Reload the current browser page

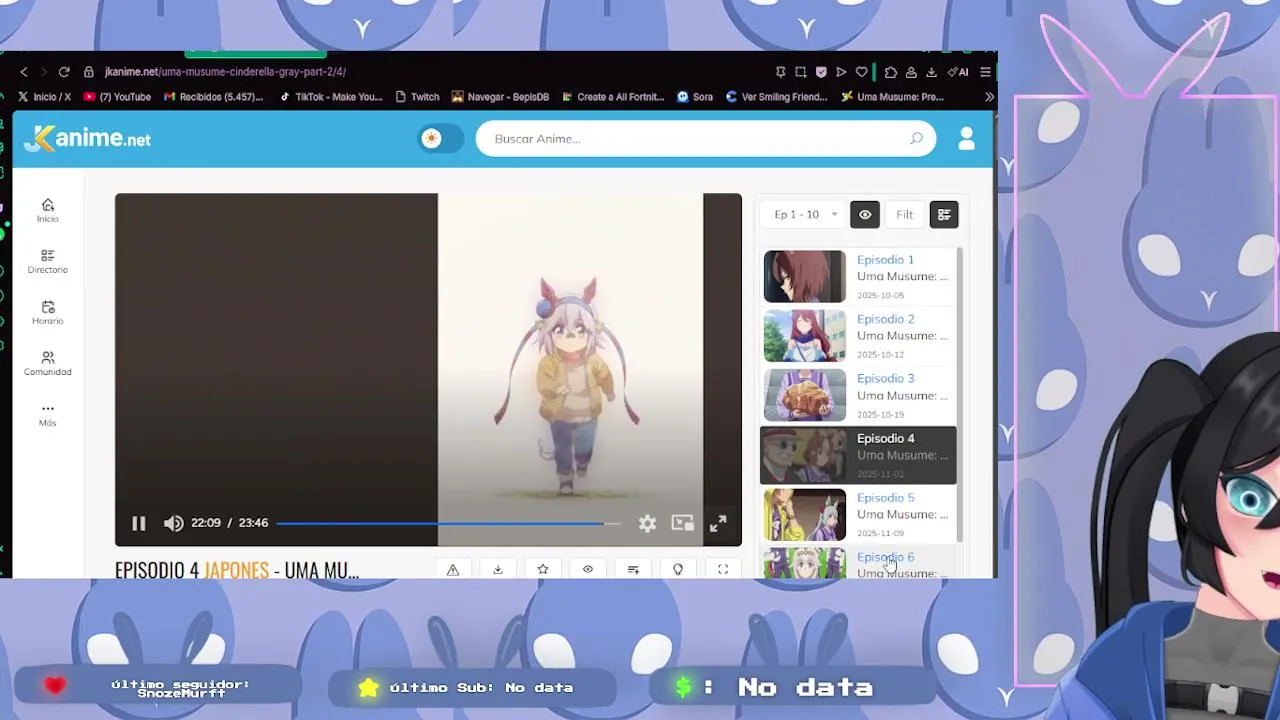(64, 72)
